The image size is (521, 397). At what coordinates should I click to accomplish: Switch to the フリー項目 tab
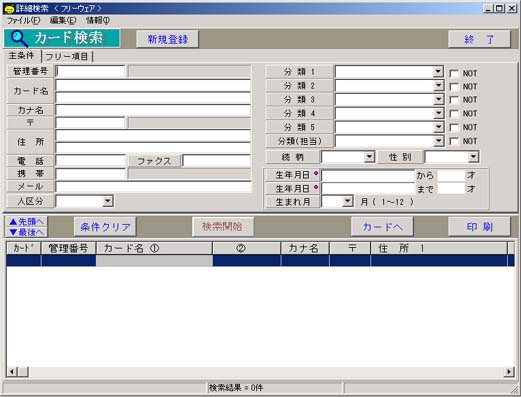(67, 57)
